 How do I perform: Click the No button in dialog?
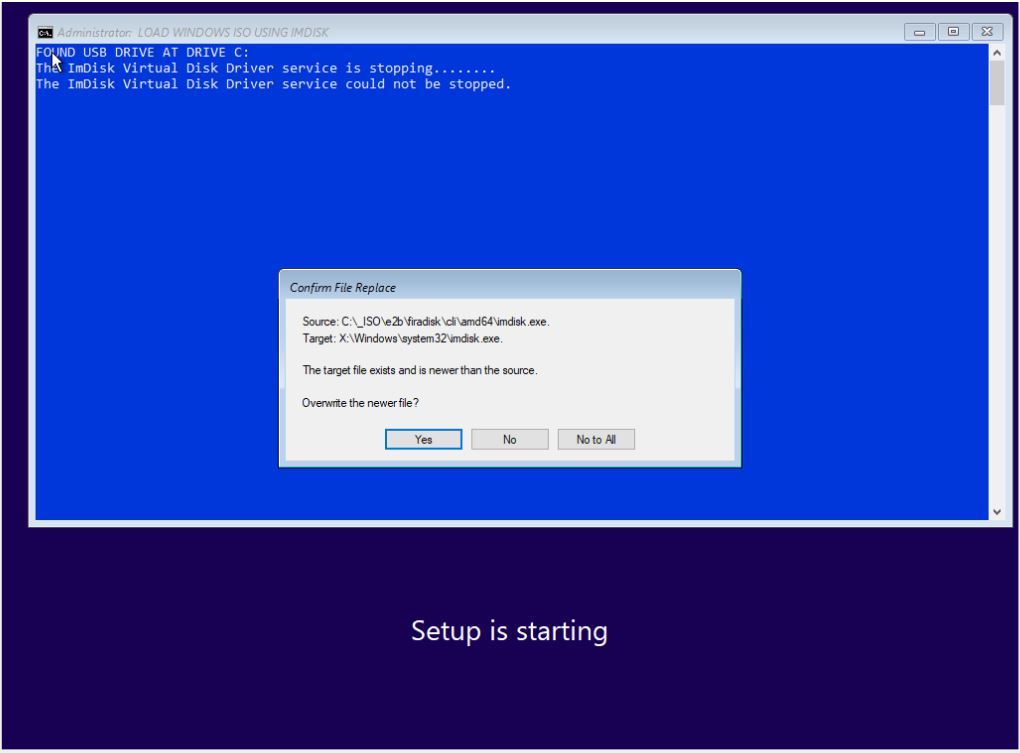click(x=509, y=440)
